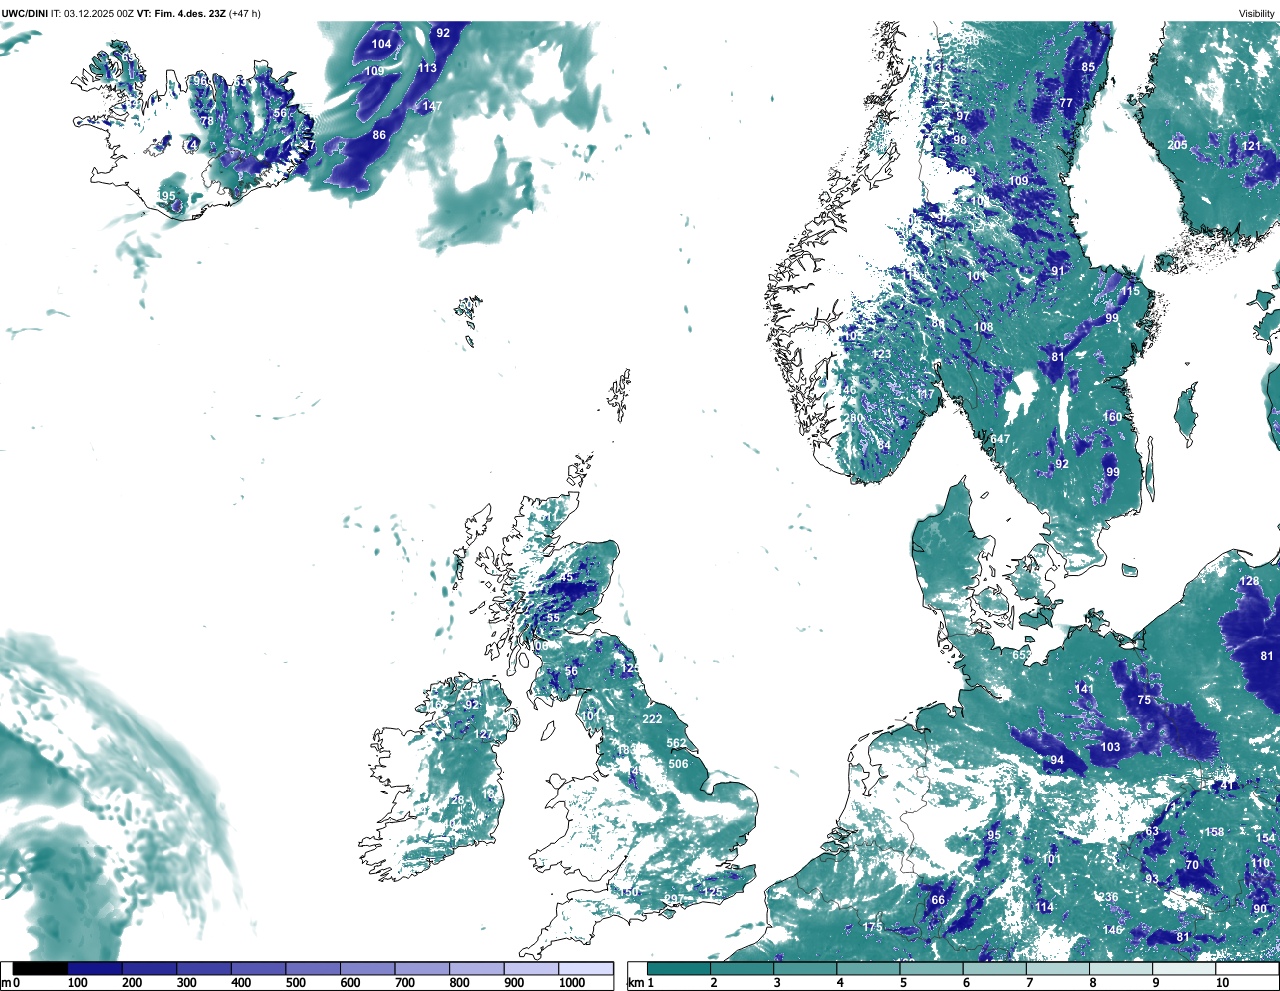The height and width of the screenshot is (991, 1280).
Task: Click the 175 value in northern France
Action: tap(873, 928)
